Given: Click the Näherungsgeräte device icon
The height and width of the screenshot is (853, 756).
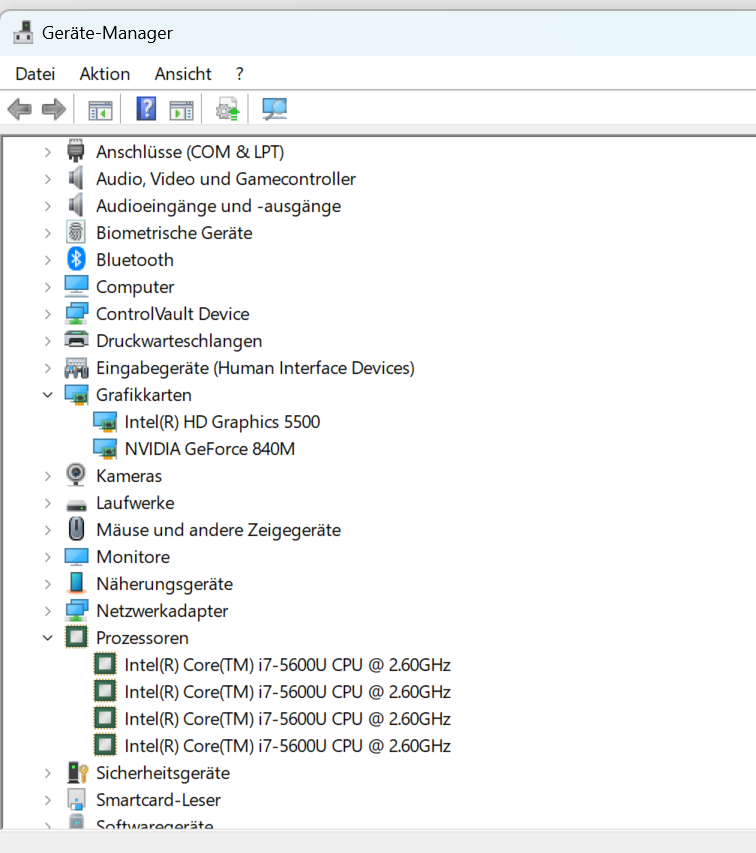Looking at the screenshot, I should click(x=76, y=583).
